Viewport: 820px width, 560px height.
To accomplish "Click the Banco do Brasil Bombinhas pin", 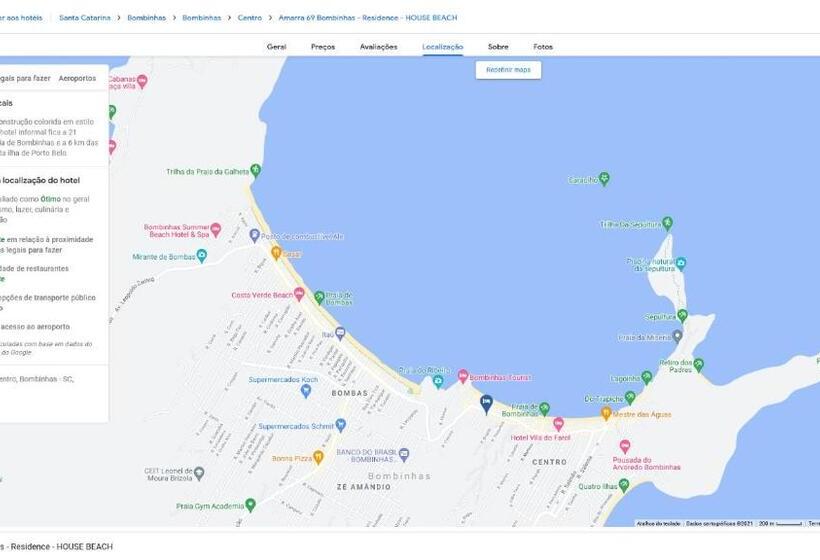I will [404, 455].
